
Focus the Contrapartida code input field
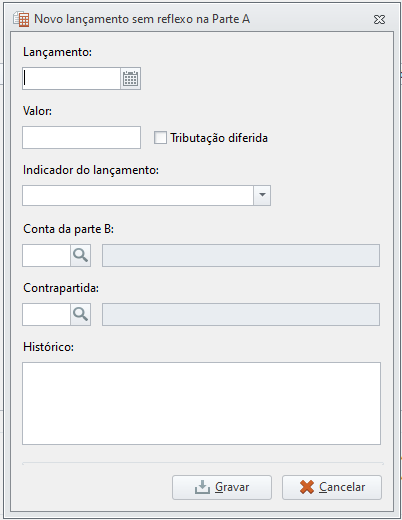[x=46, y=314]
